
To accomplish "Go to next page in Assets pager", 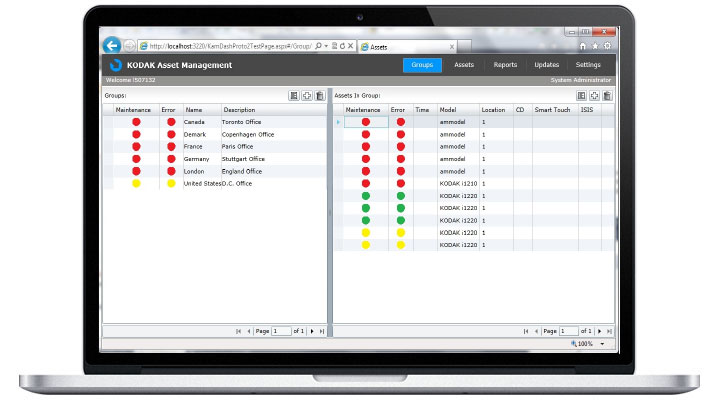I will coord(600,331).
